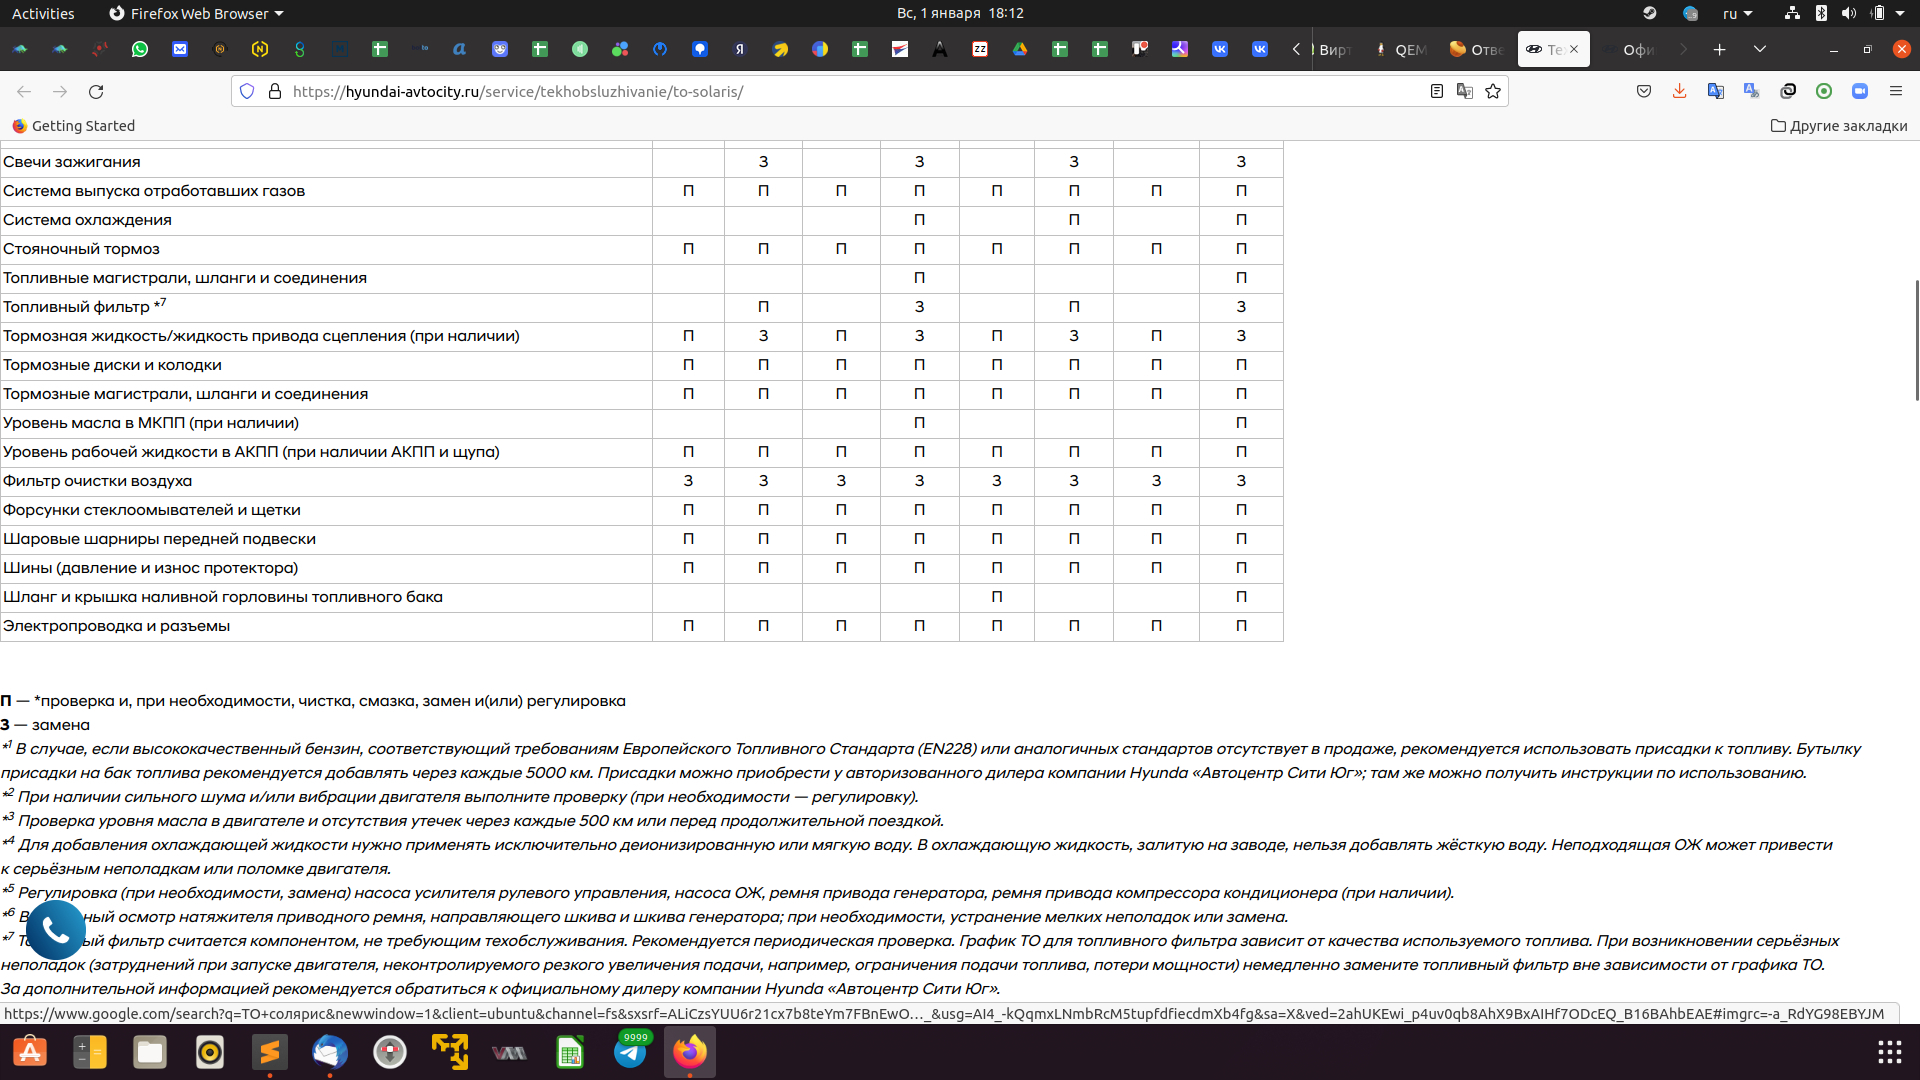Open the site security padlock info

pyautogui.click(x=275, y=91)
